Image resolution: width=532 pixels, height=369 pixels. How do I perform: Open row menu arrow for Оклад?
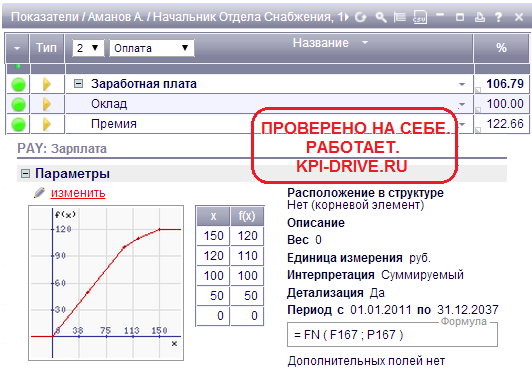462,105
